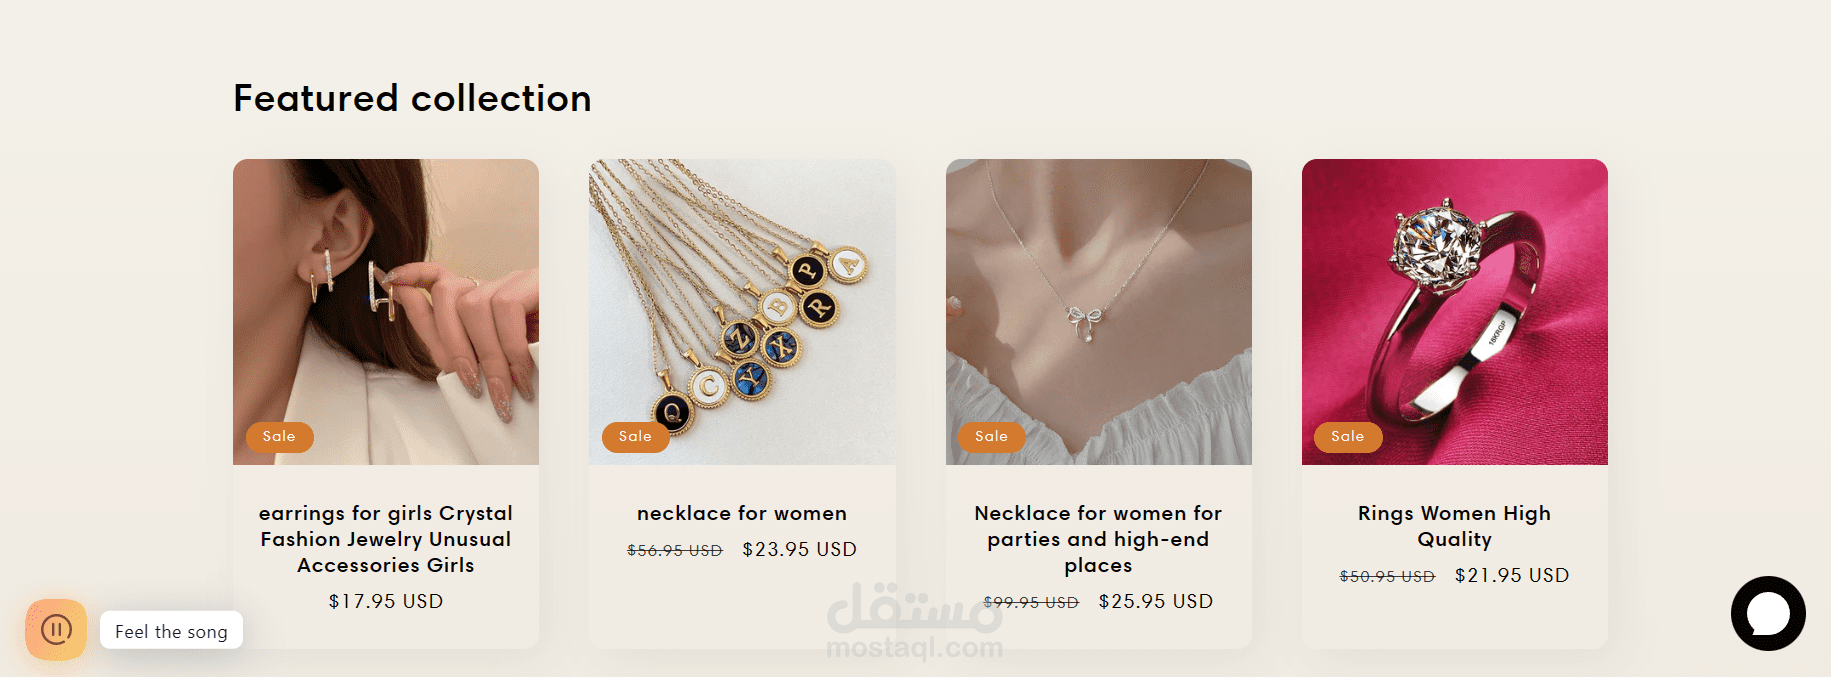Viewport: 1831px width, 677px height.
Task: Click the $25.95 USD sale price
Action: [x=1156, y=601]
